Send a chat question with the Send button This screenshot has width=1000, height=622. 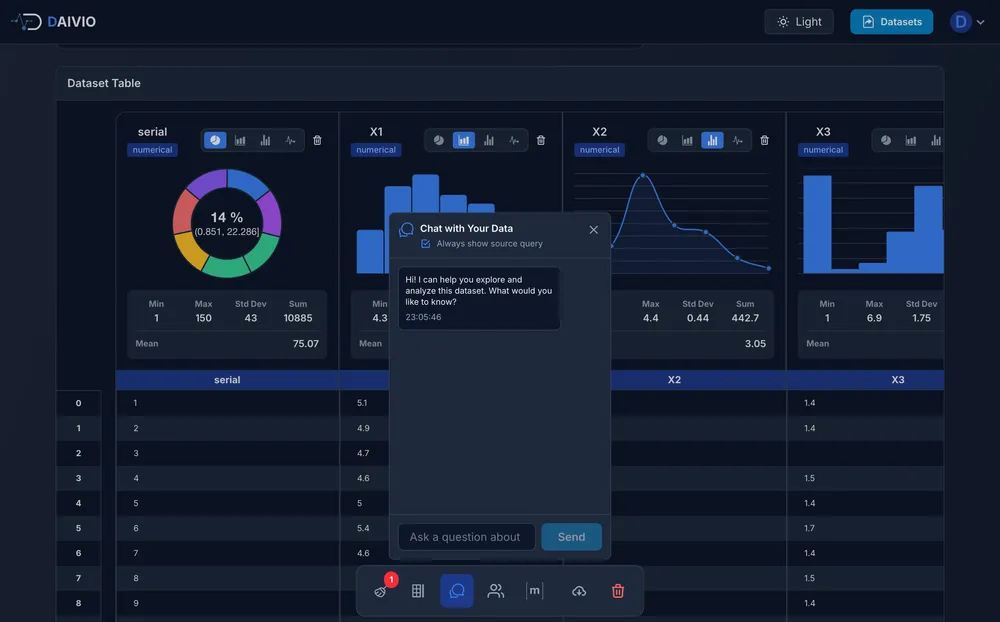click(x=571, y=537)
